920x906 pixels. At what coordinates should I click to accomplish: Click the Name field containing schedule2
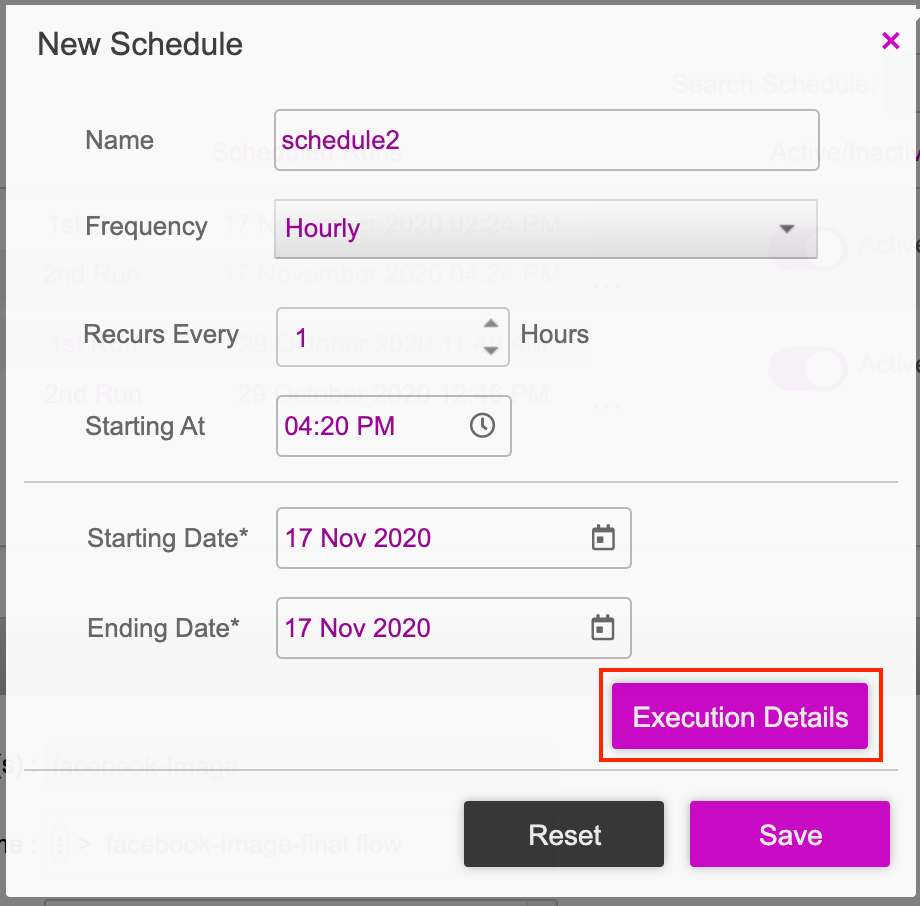(x=546, y=140)
